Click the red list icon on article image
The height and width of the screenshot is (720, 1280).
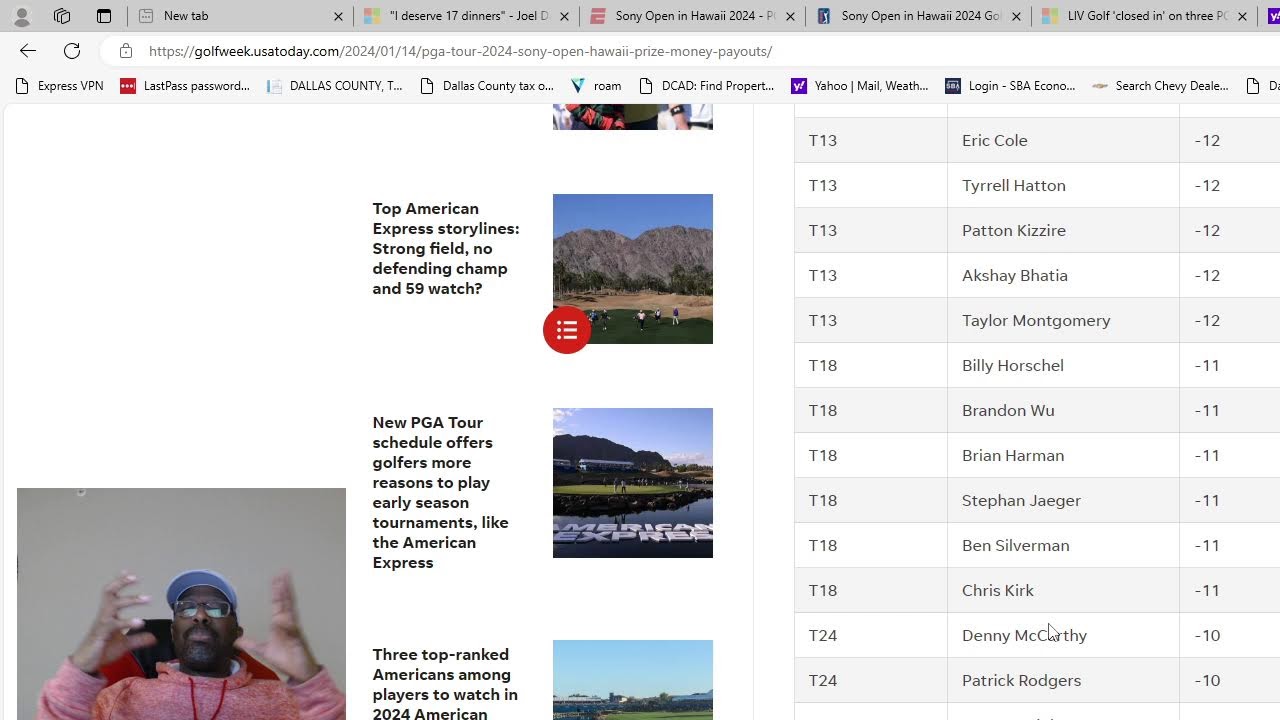pos(567,329)
